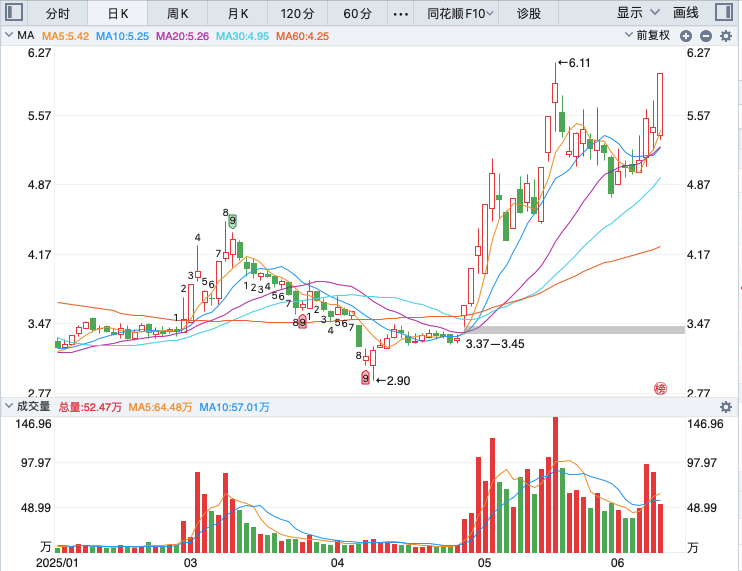Expand the 显示 display menu

[x=637, y=13]
